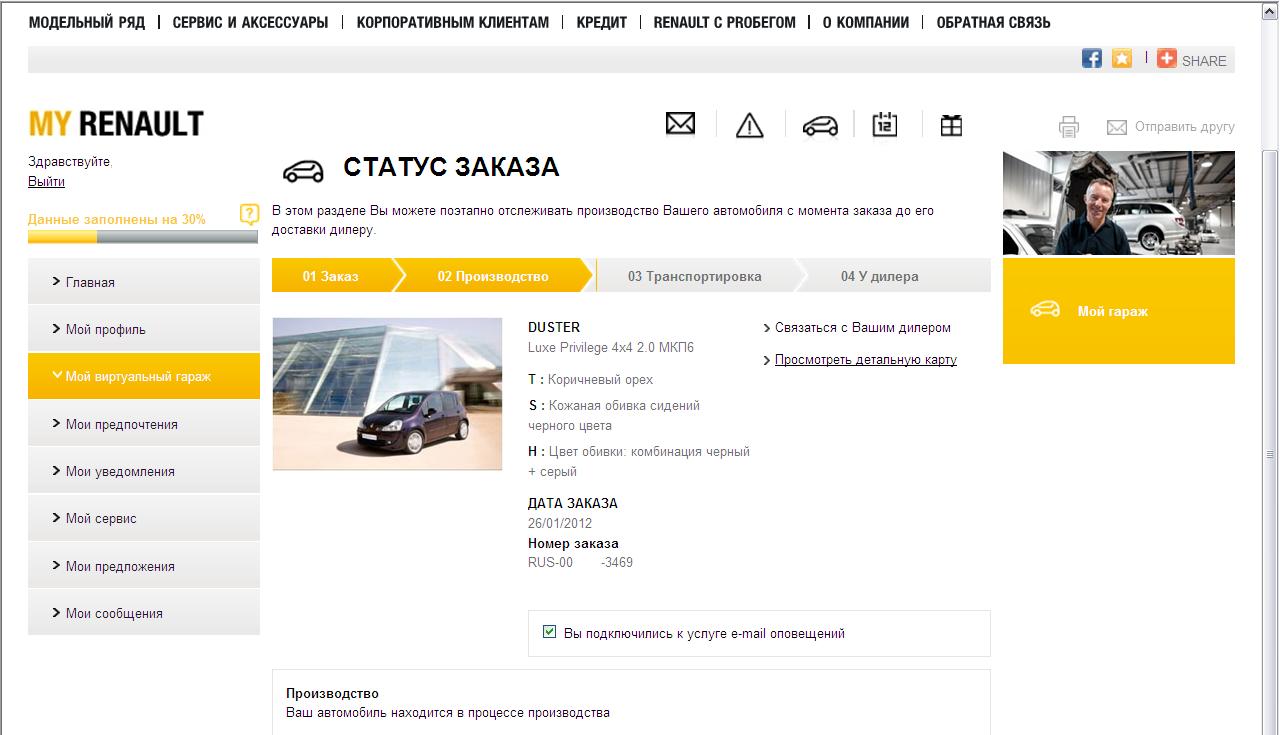
Task: Expand Мои предложения section
Action: point(144,566)
